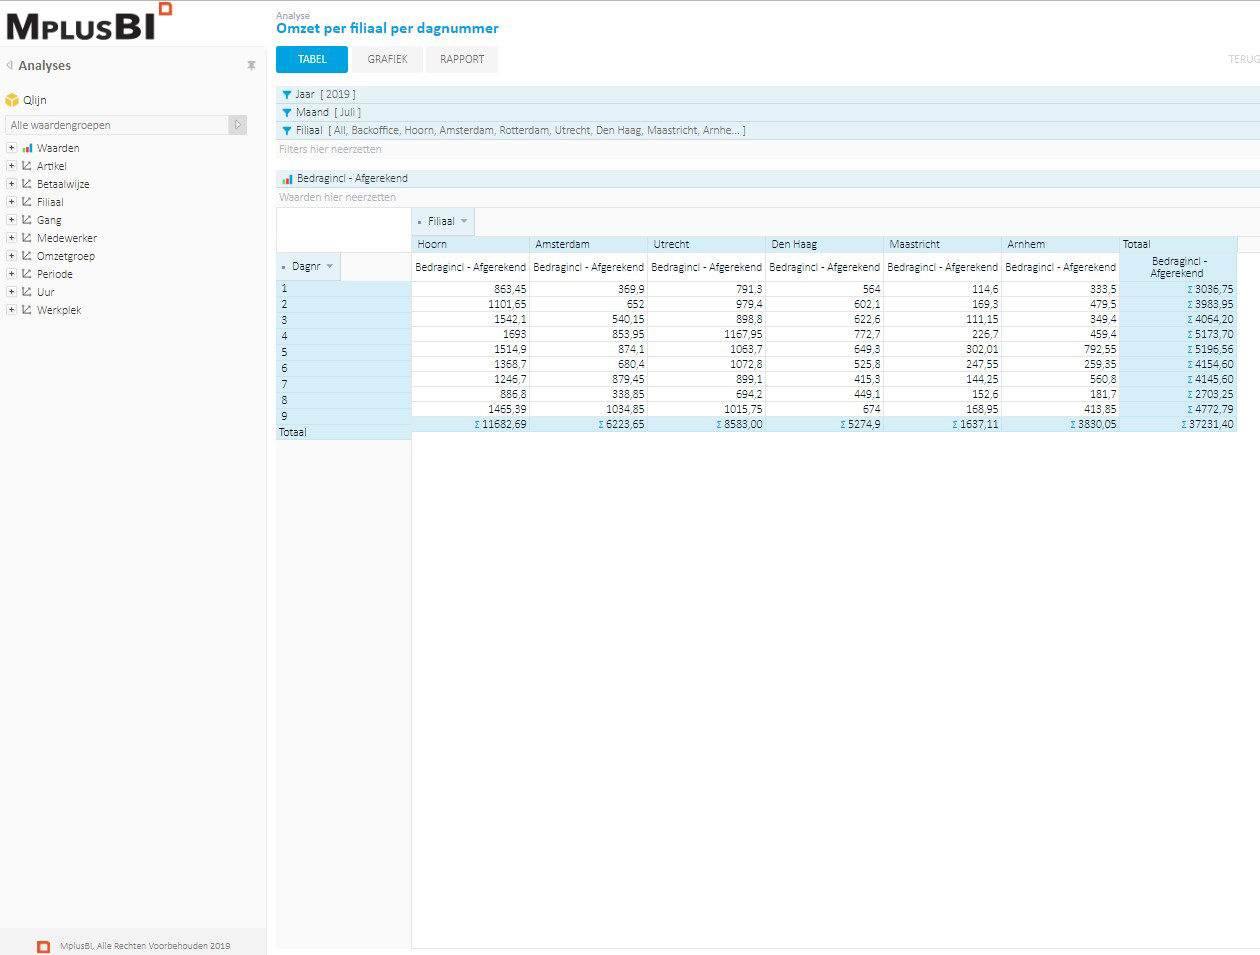This screenshot has height=955, width=1260.
Task: Click the Maastricht value 302,01
Action: (x=982, y=349)
